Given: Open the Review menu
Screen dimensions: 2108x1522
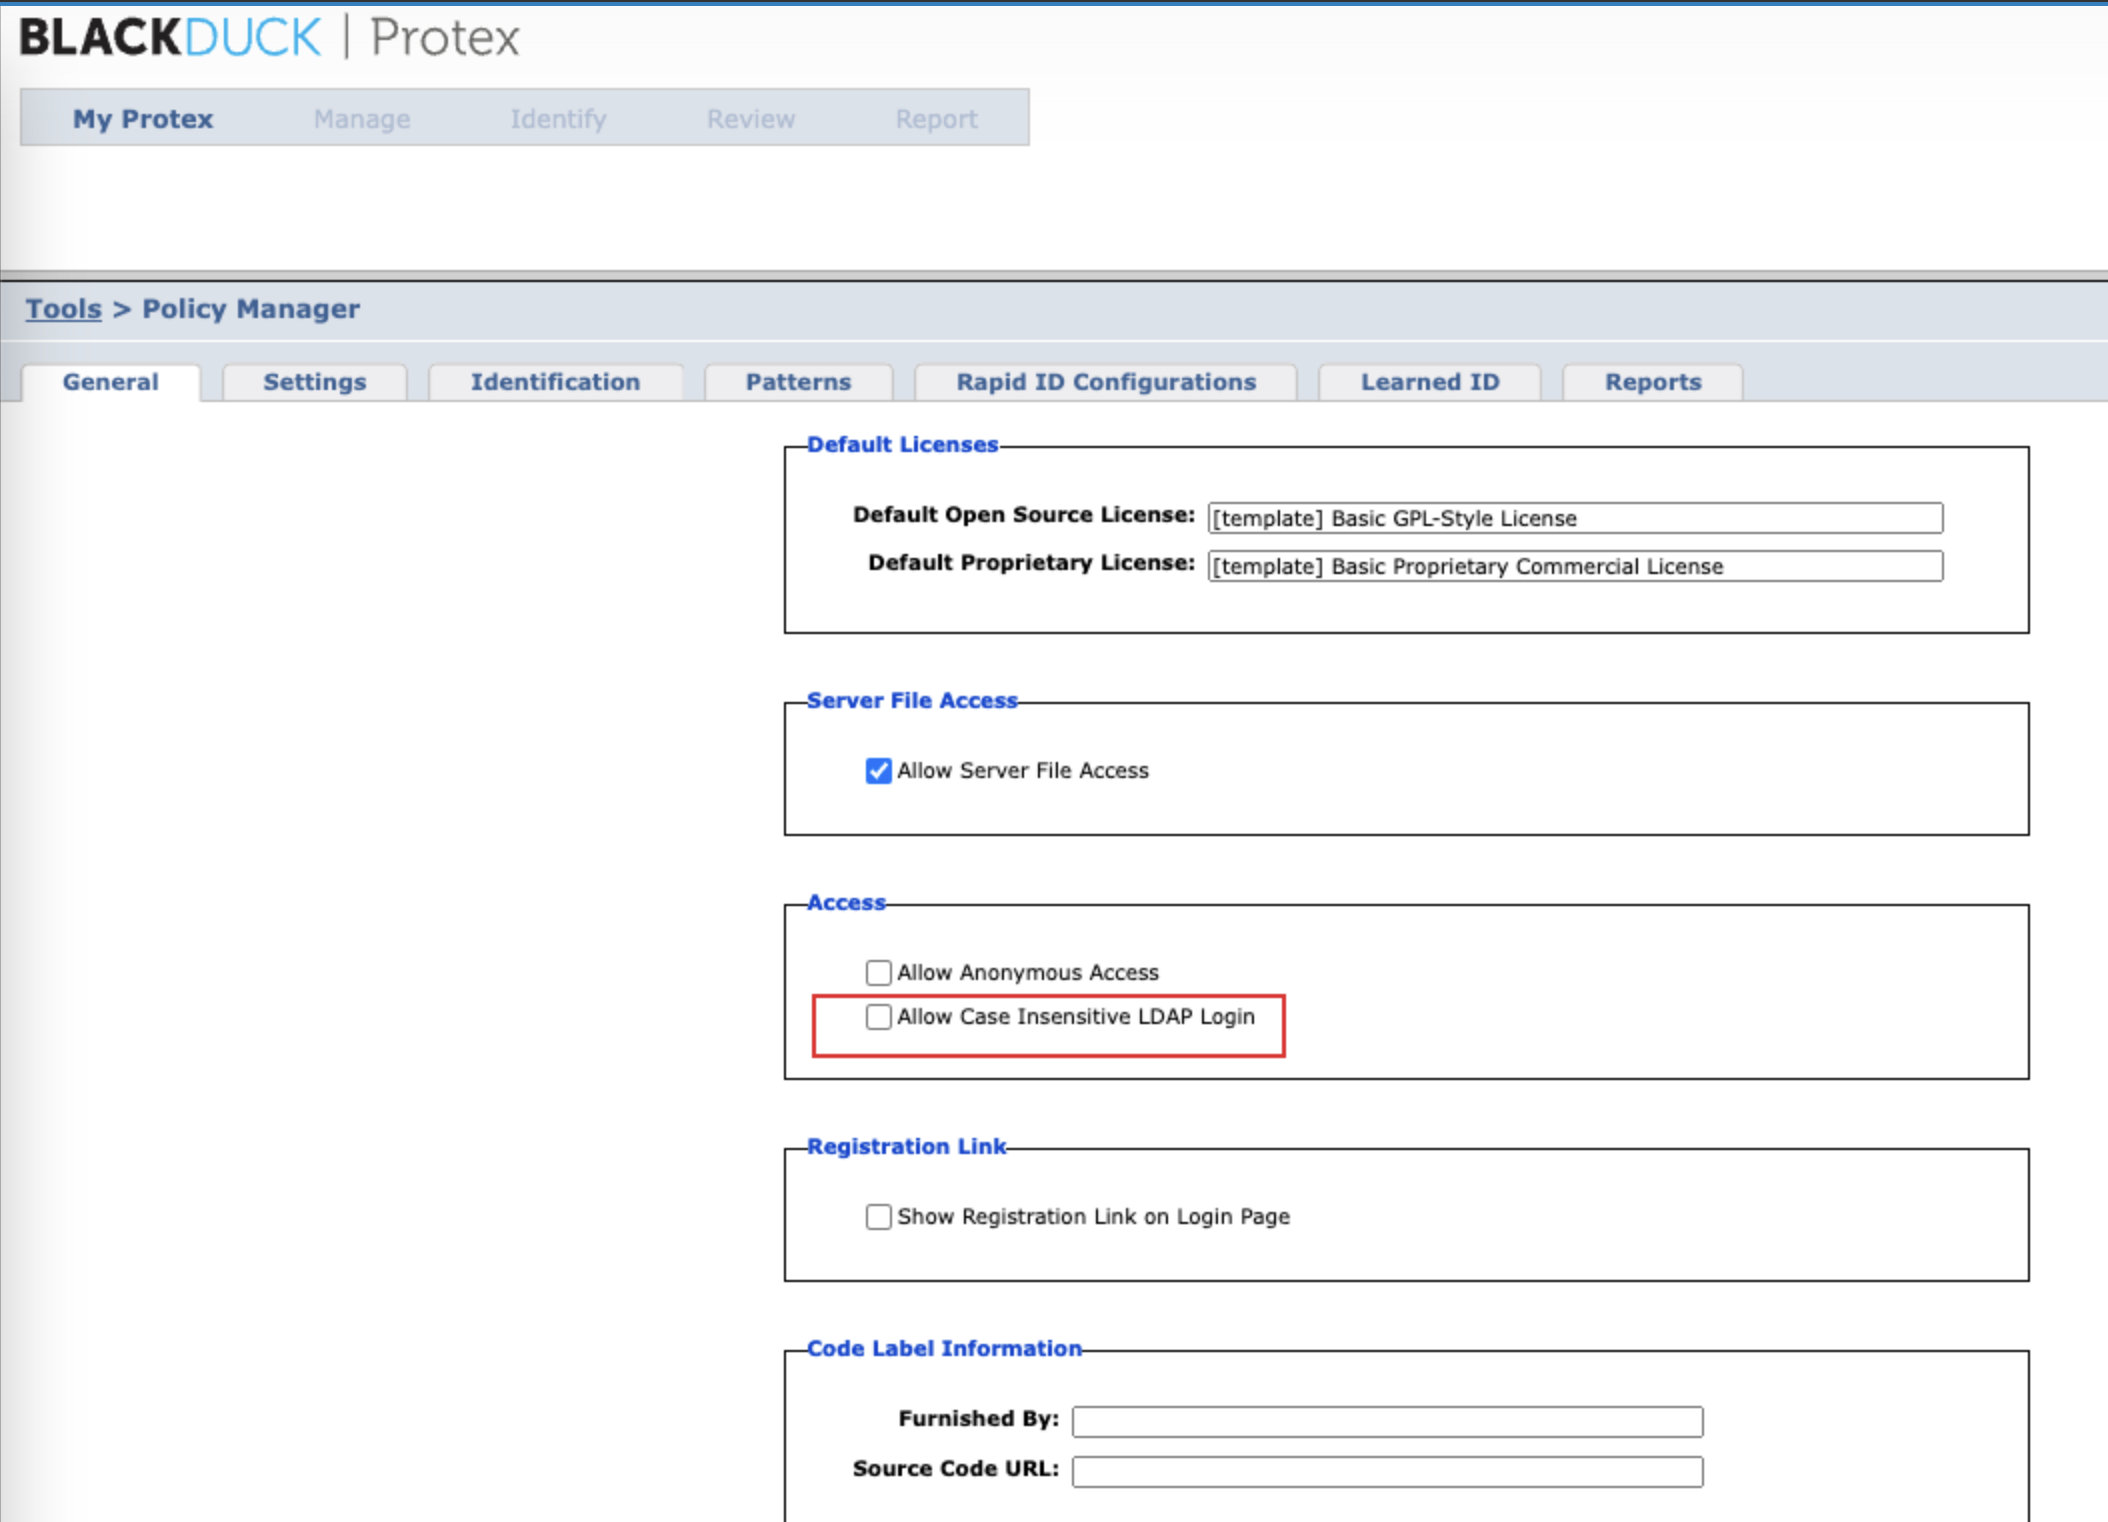Looking at the screenshot, I should (751, 119).
